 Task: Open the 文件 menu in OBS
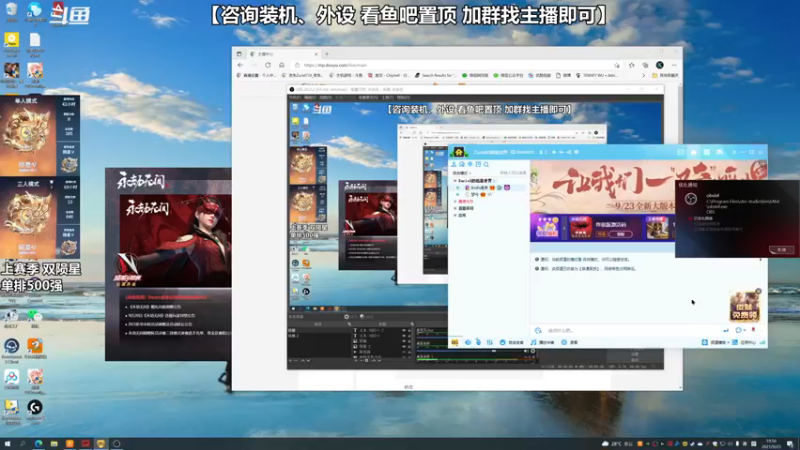point(293,97)
